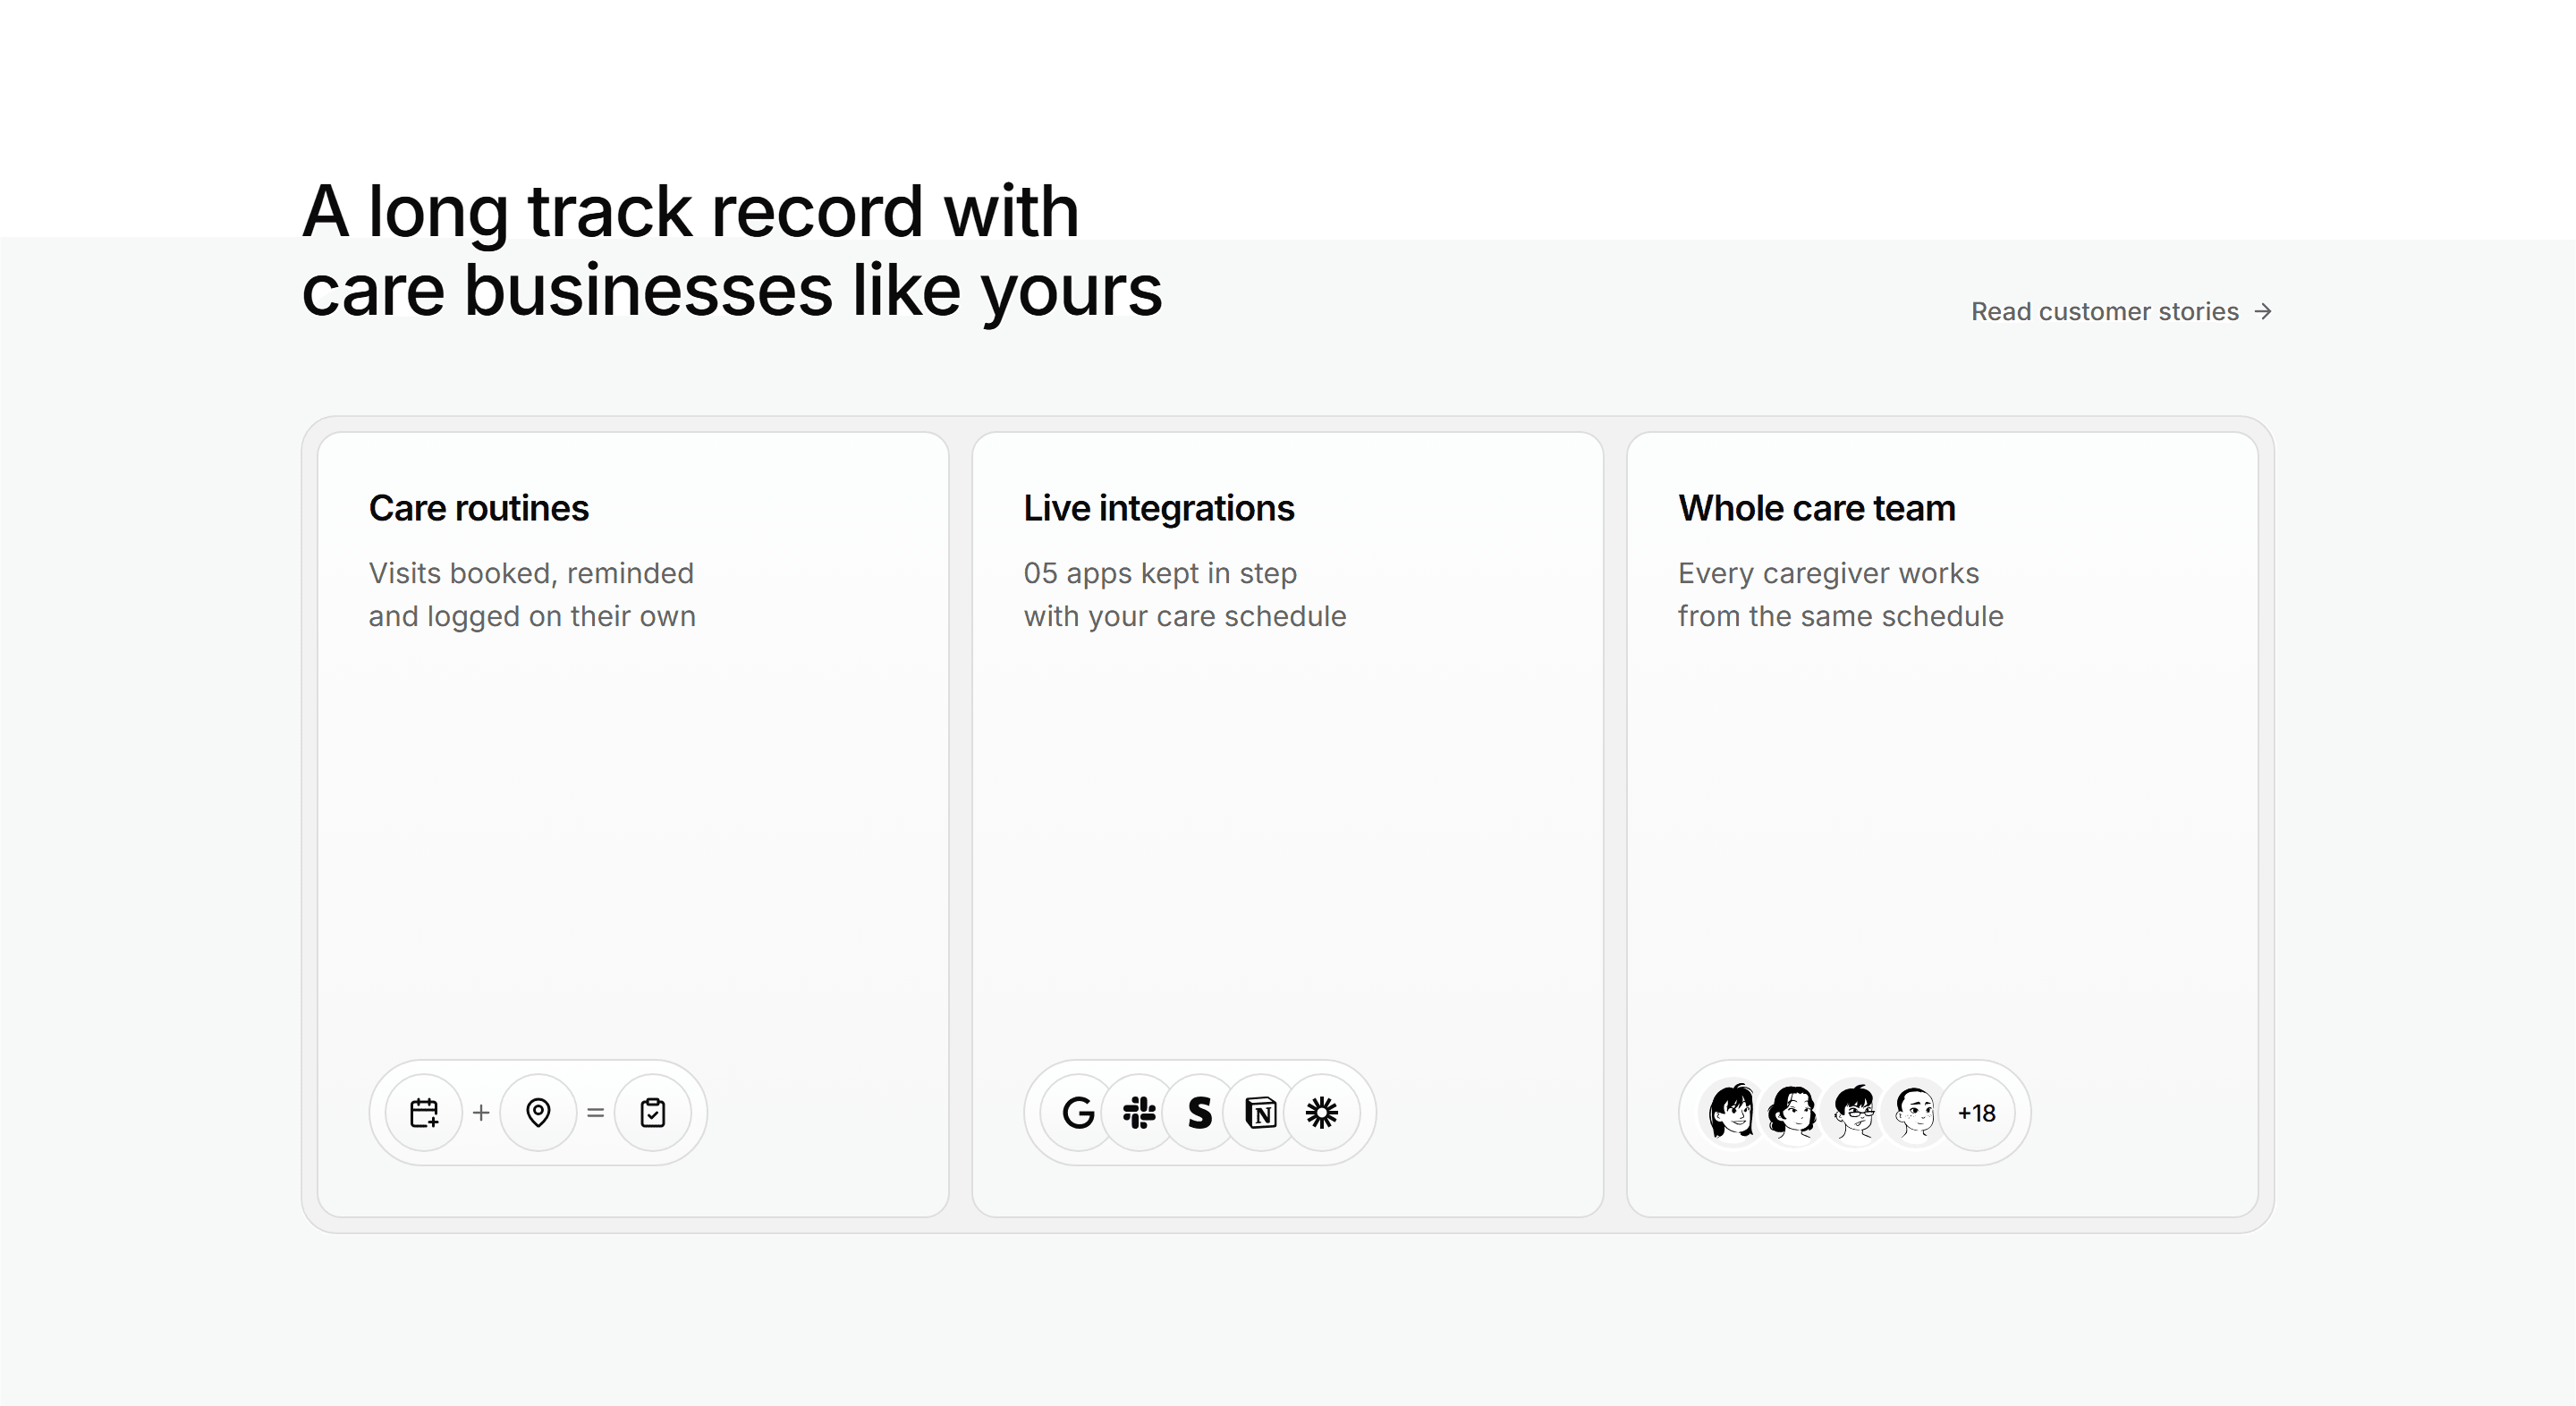Click the arrow next to Read customer stories
Screen dimensions: 2576x1406
[2263, 311]
